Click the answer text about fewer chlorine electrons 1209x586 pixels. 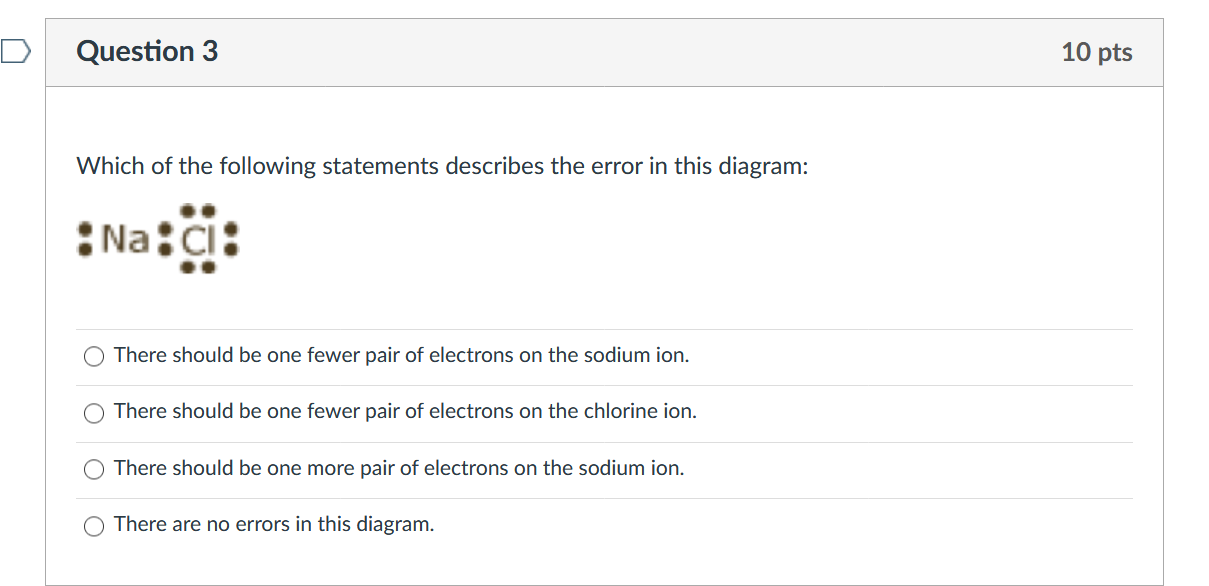[x=405, y=411]
